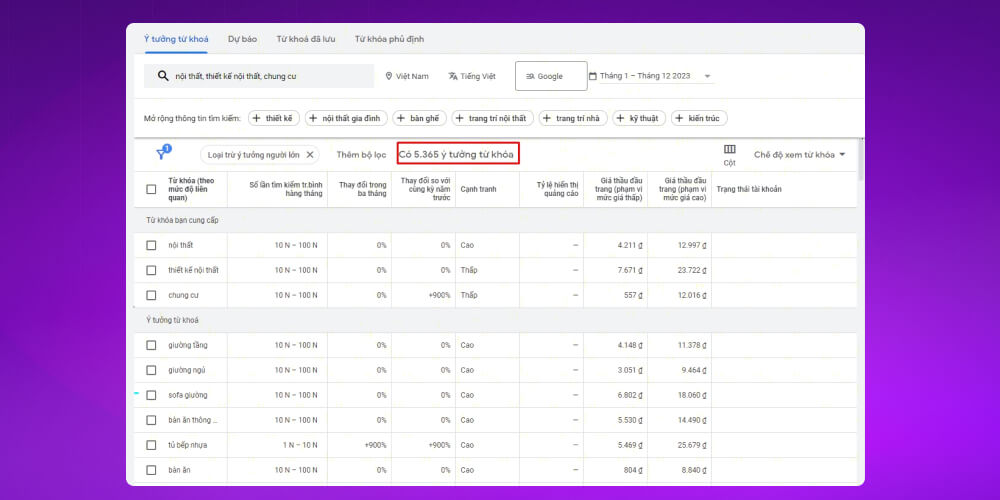Image resolution: width=1000 pixels, height=500 pixels.
Task: Click the 25.679 ₫ high bid for tủ bếp nhựa
Action: pos(692,445)
